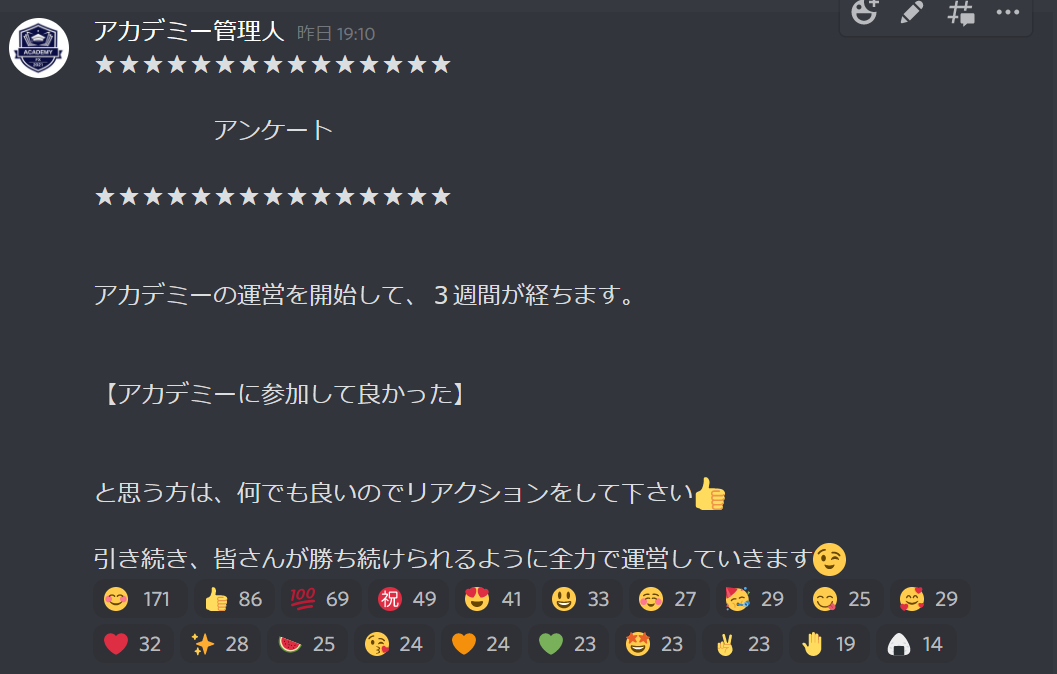Click the orange heart reaction with 24
Image resolution: width=1057 pixels, height=674 pixels.
pyautogui.click(x=481, y=644)
